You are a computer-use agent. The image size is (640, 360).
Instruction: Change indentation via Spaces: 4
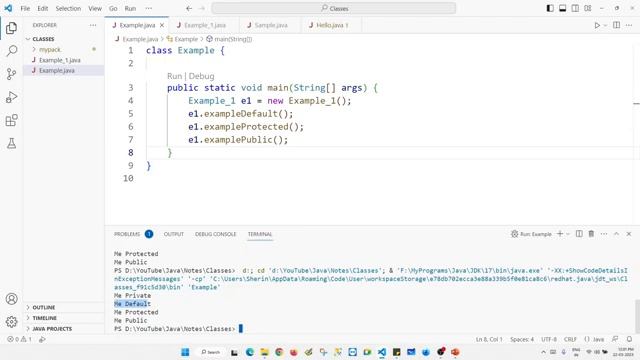tap(522, 339)
